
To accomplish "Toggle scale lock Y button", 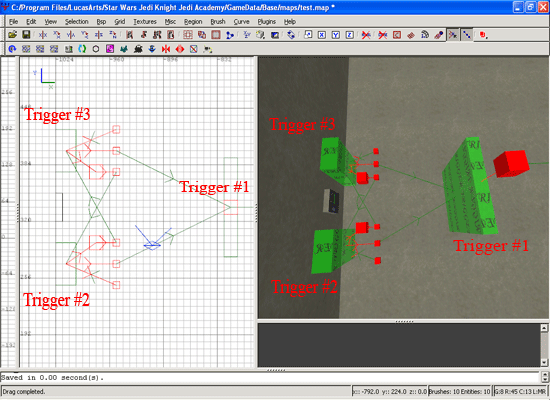I will [336, 35].
